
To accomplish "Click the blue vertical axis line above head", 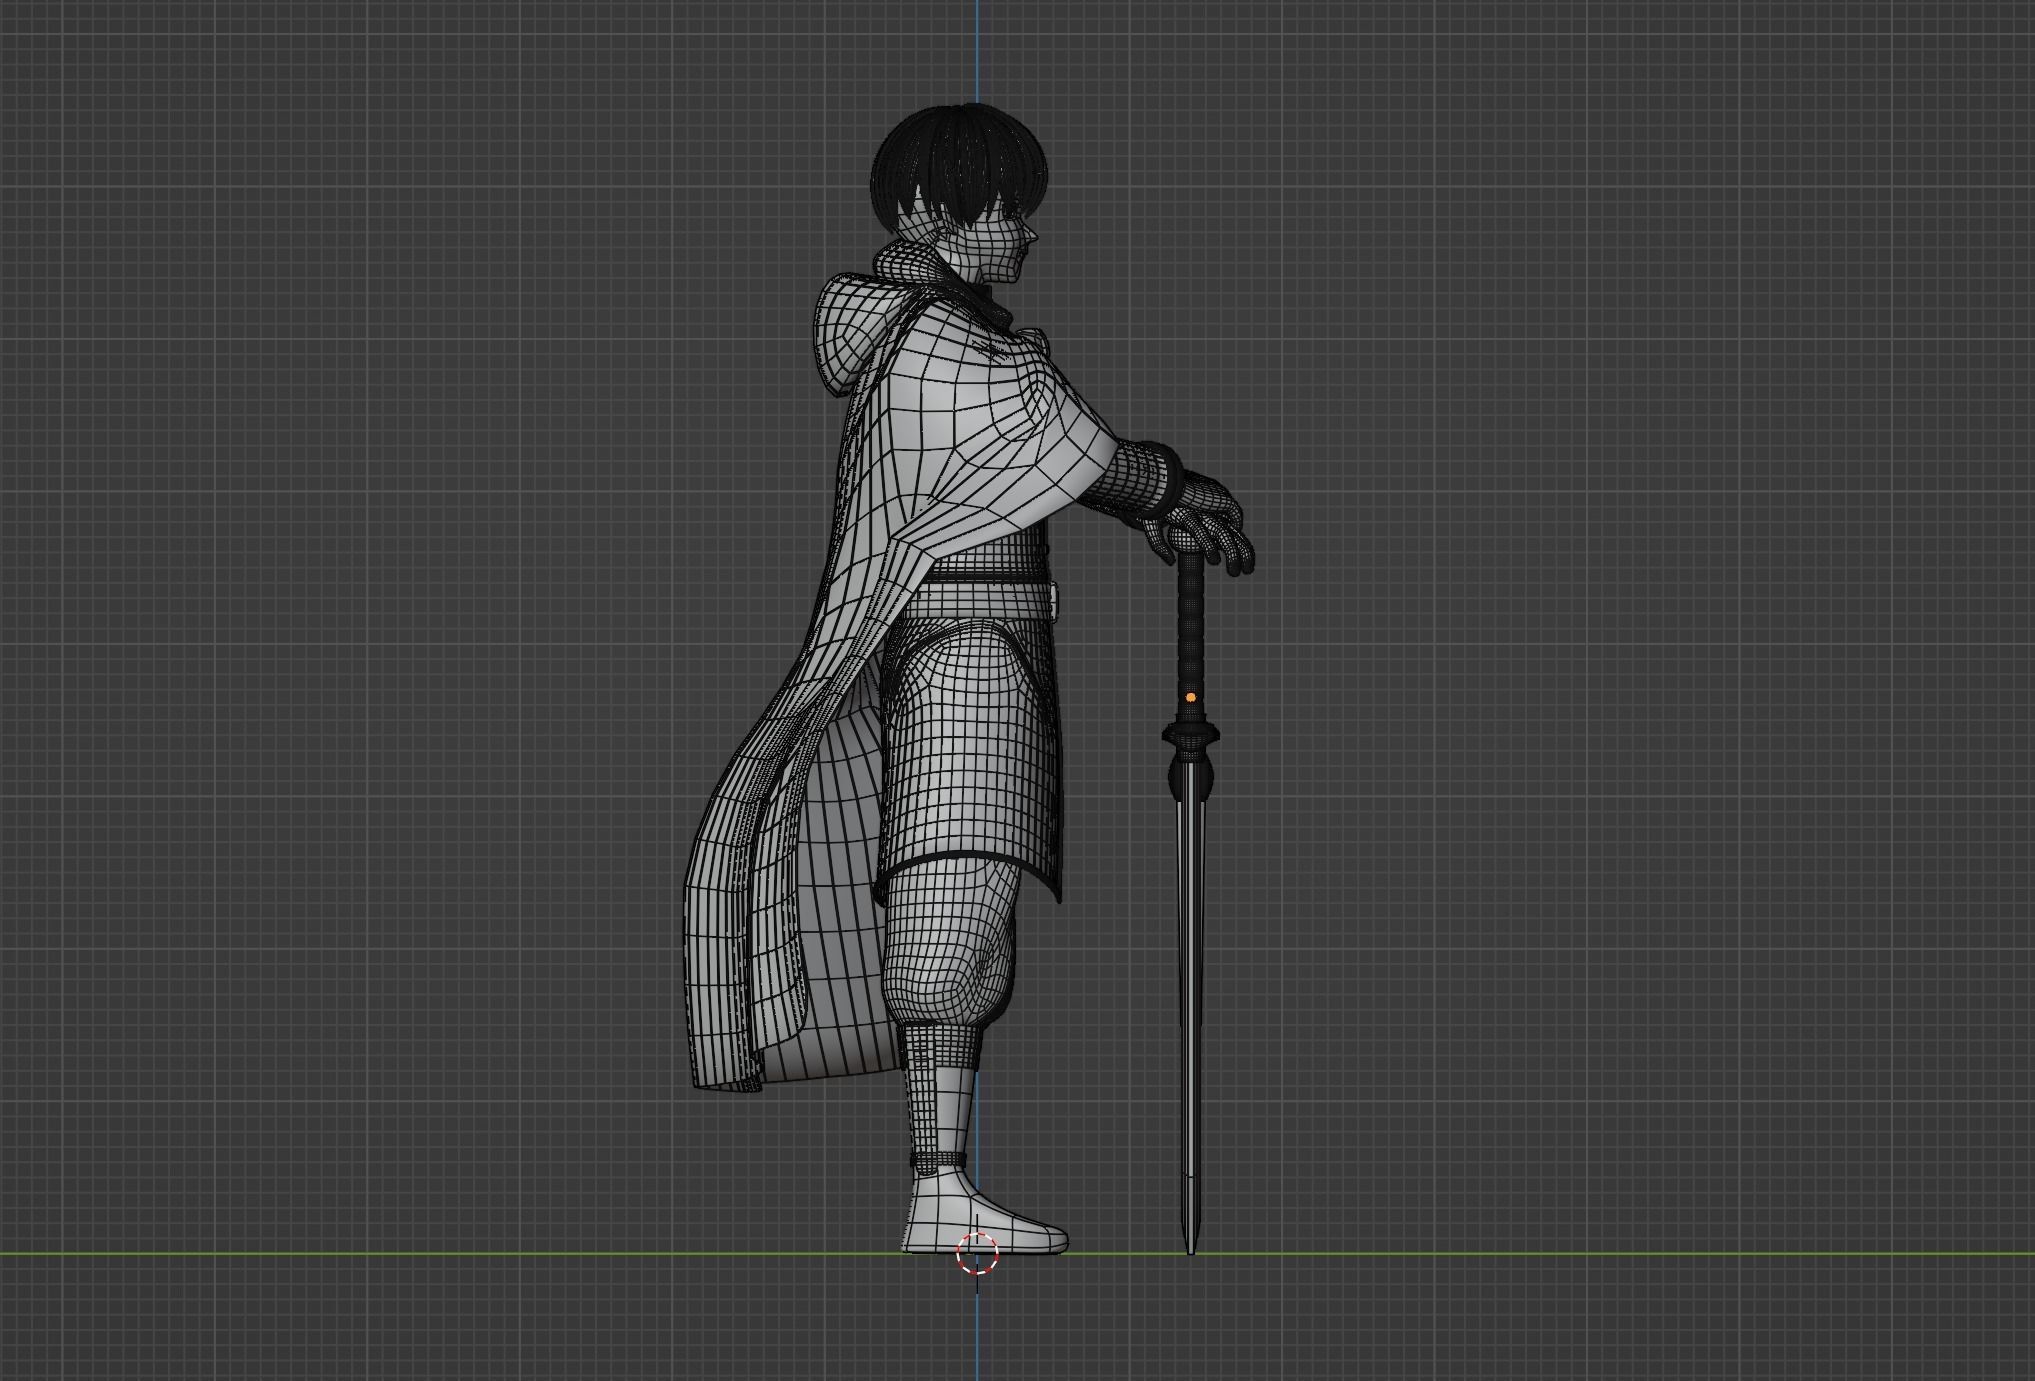I will [977, 50].
